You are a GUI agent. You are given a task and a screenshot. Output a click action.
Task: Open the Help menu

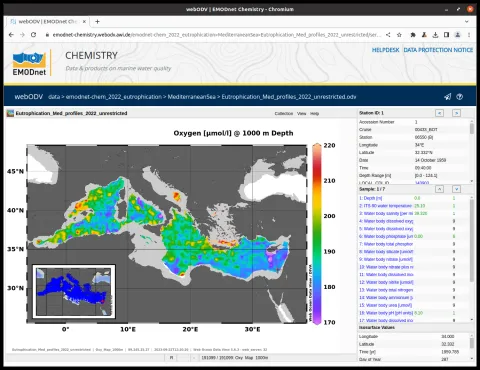[314, 114]
